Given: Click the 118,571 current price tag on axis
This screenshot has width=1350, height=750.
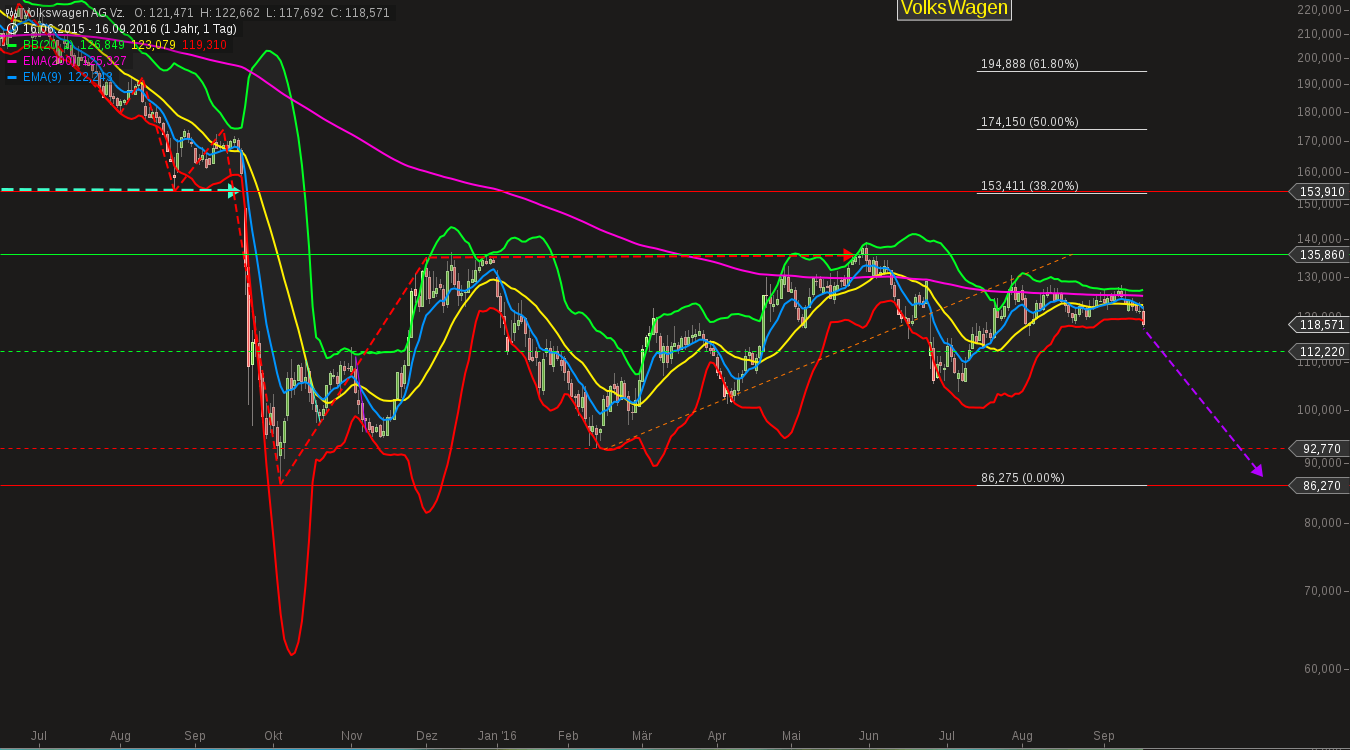Looking at the screenshot, I should click(1320, 325).
